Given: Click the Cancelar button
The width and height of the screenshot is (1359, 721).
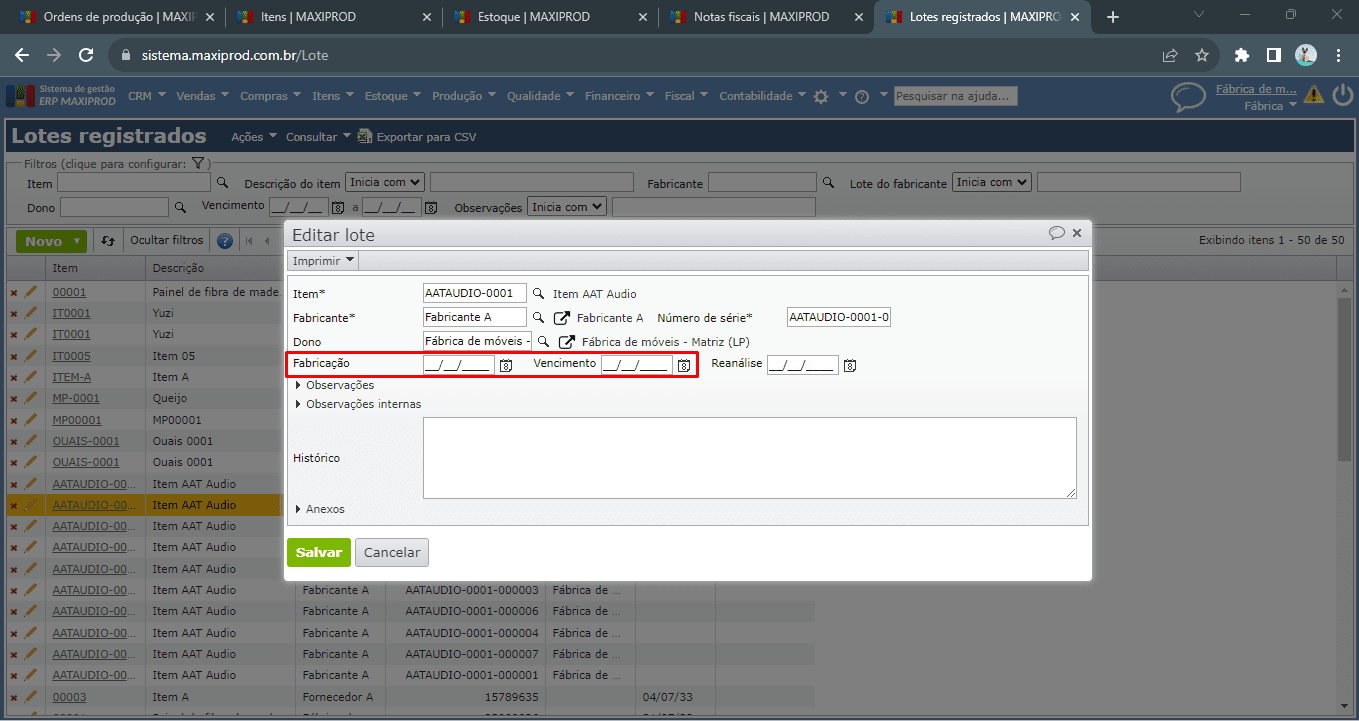Looking at the screenshot, I should (x=392, y=552).
